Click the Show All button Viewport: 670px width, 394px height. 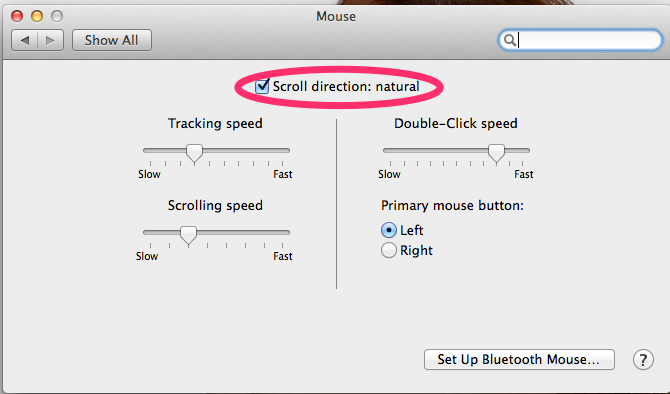point(112,40)
